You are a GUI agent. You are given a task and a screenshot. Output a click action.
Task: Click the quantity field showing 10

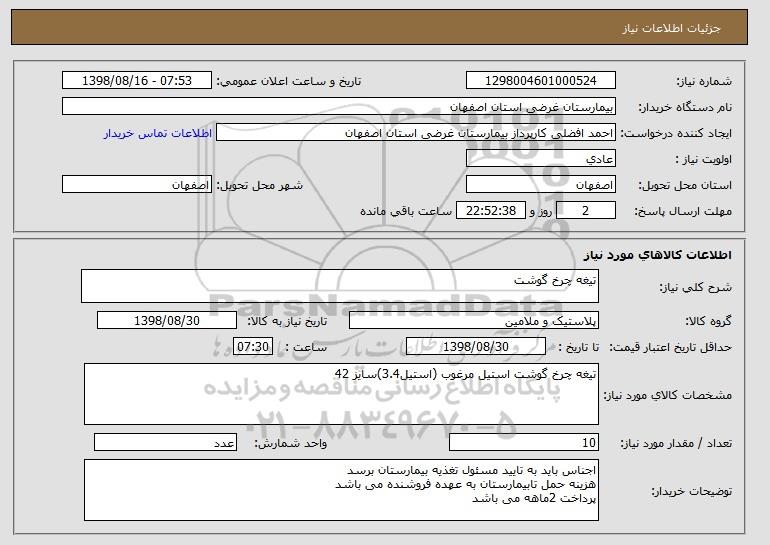524,442
